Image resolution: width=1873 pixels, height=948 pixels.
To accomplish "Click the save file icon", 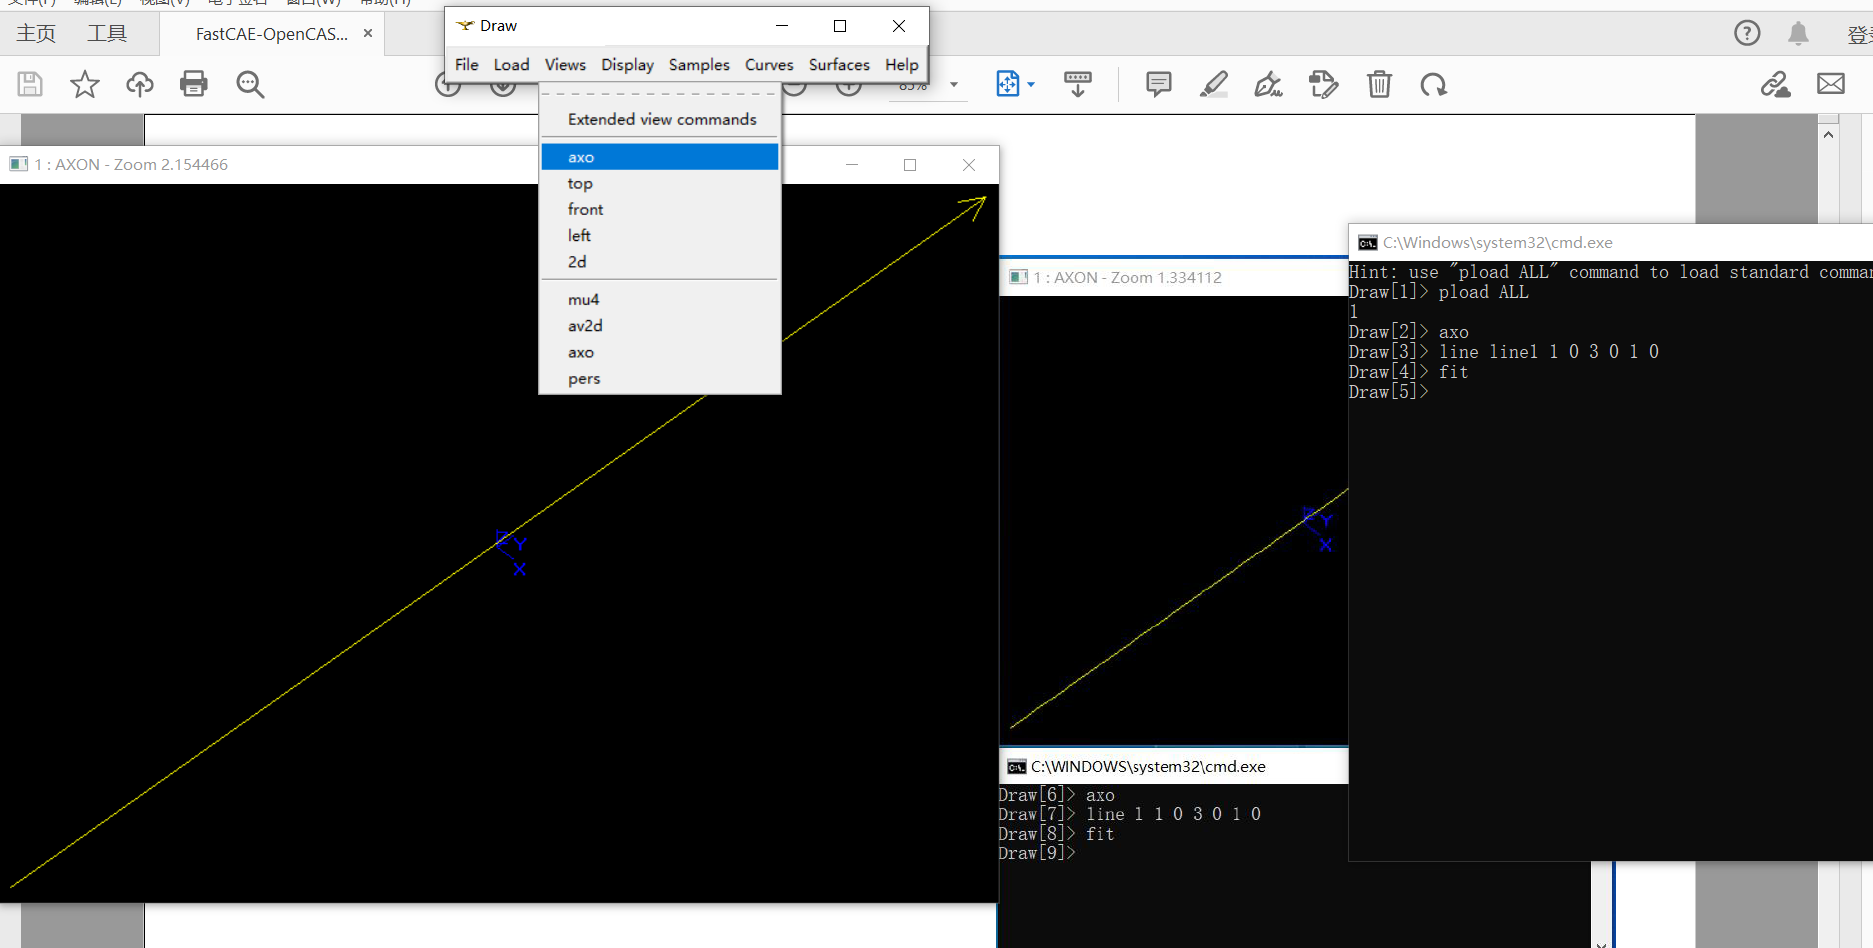I will 30,84.
